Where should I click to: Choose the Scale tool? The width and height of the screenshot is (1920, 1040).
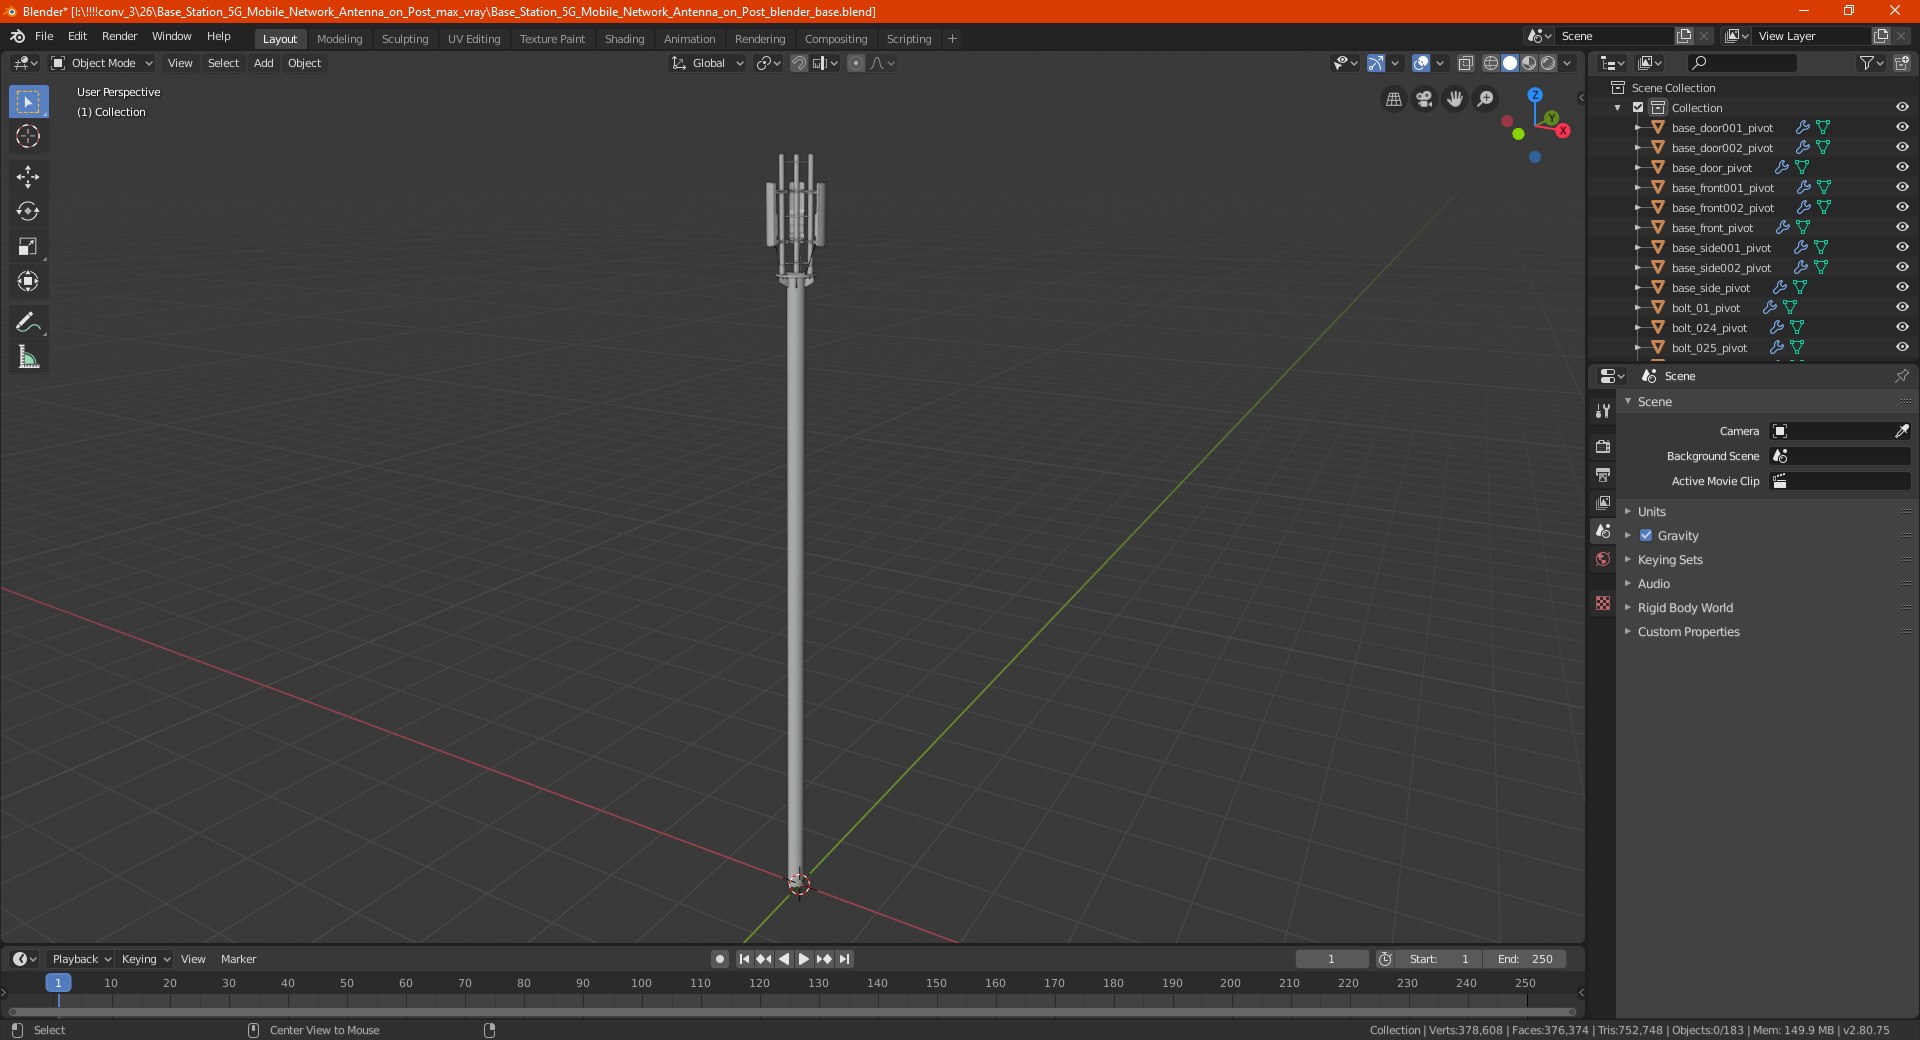28,247
